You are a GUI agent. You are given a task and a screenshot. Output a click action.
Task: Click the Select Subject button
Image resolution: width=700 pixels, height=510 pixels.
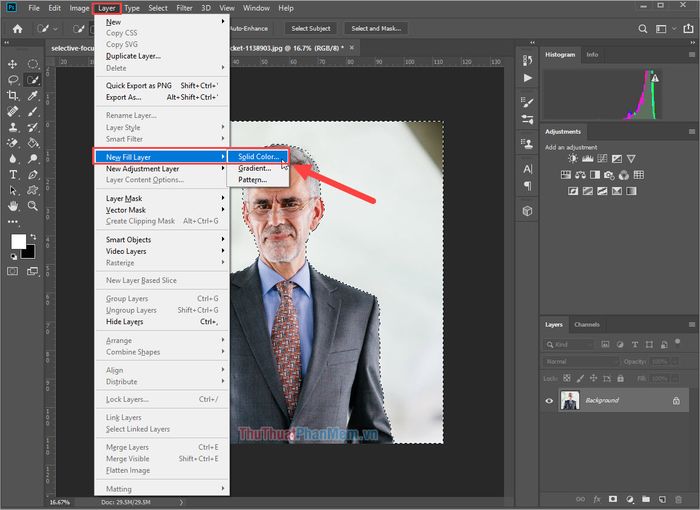311,29
